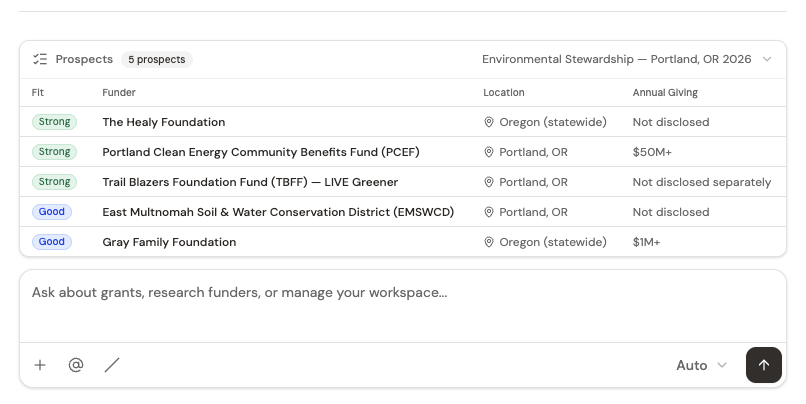This screenshot has height=404, width=806.
Task: Click the Fit column header
Action: pos(38,93)
